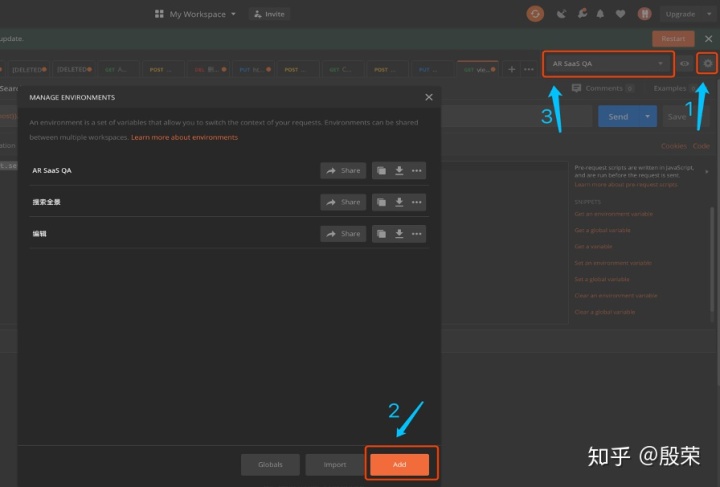Open the manage environments gear icon
Viewport: 720px width, 487px height.
[707, 63]
